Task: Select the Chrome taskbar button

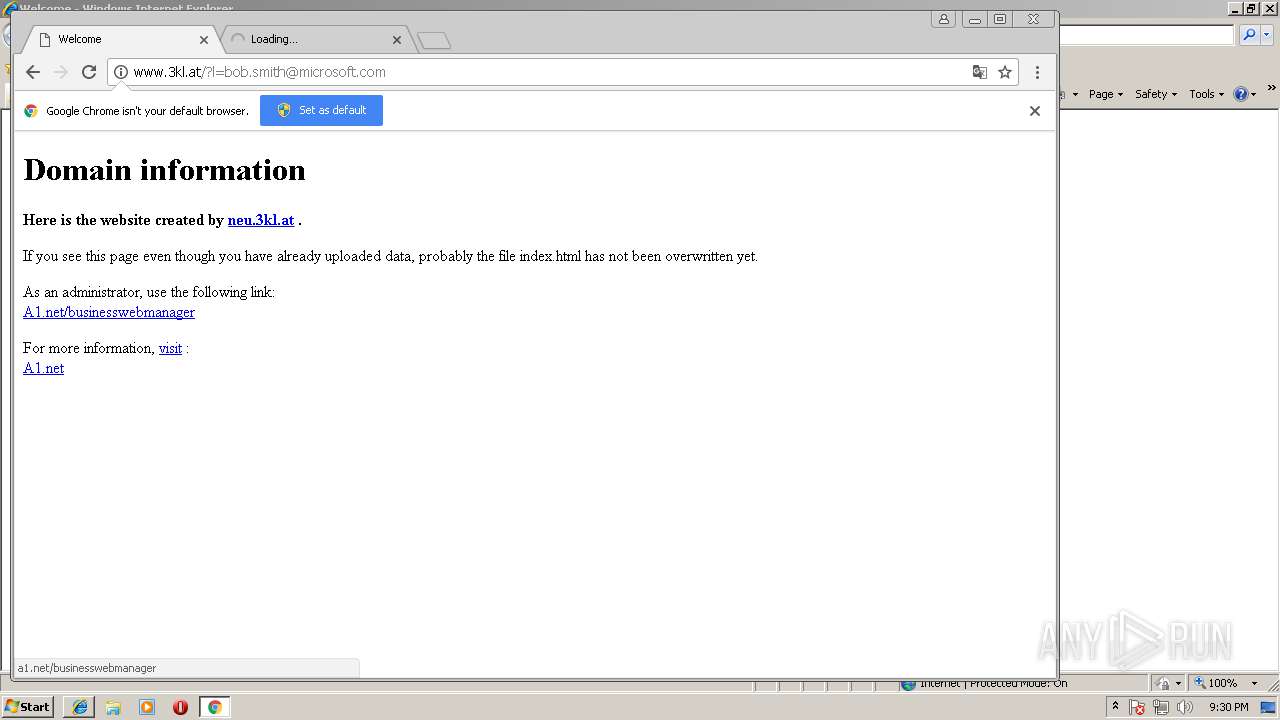Action: (x=214, y=707)
